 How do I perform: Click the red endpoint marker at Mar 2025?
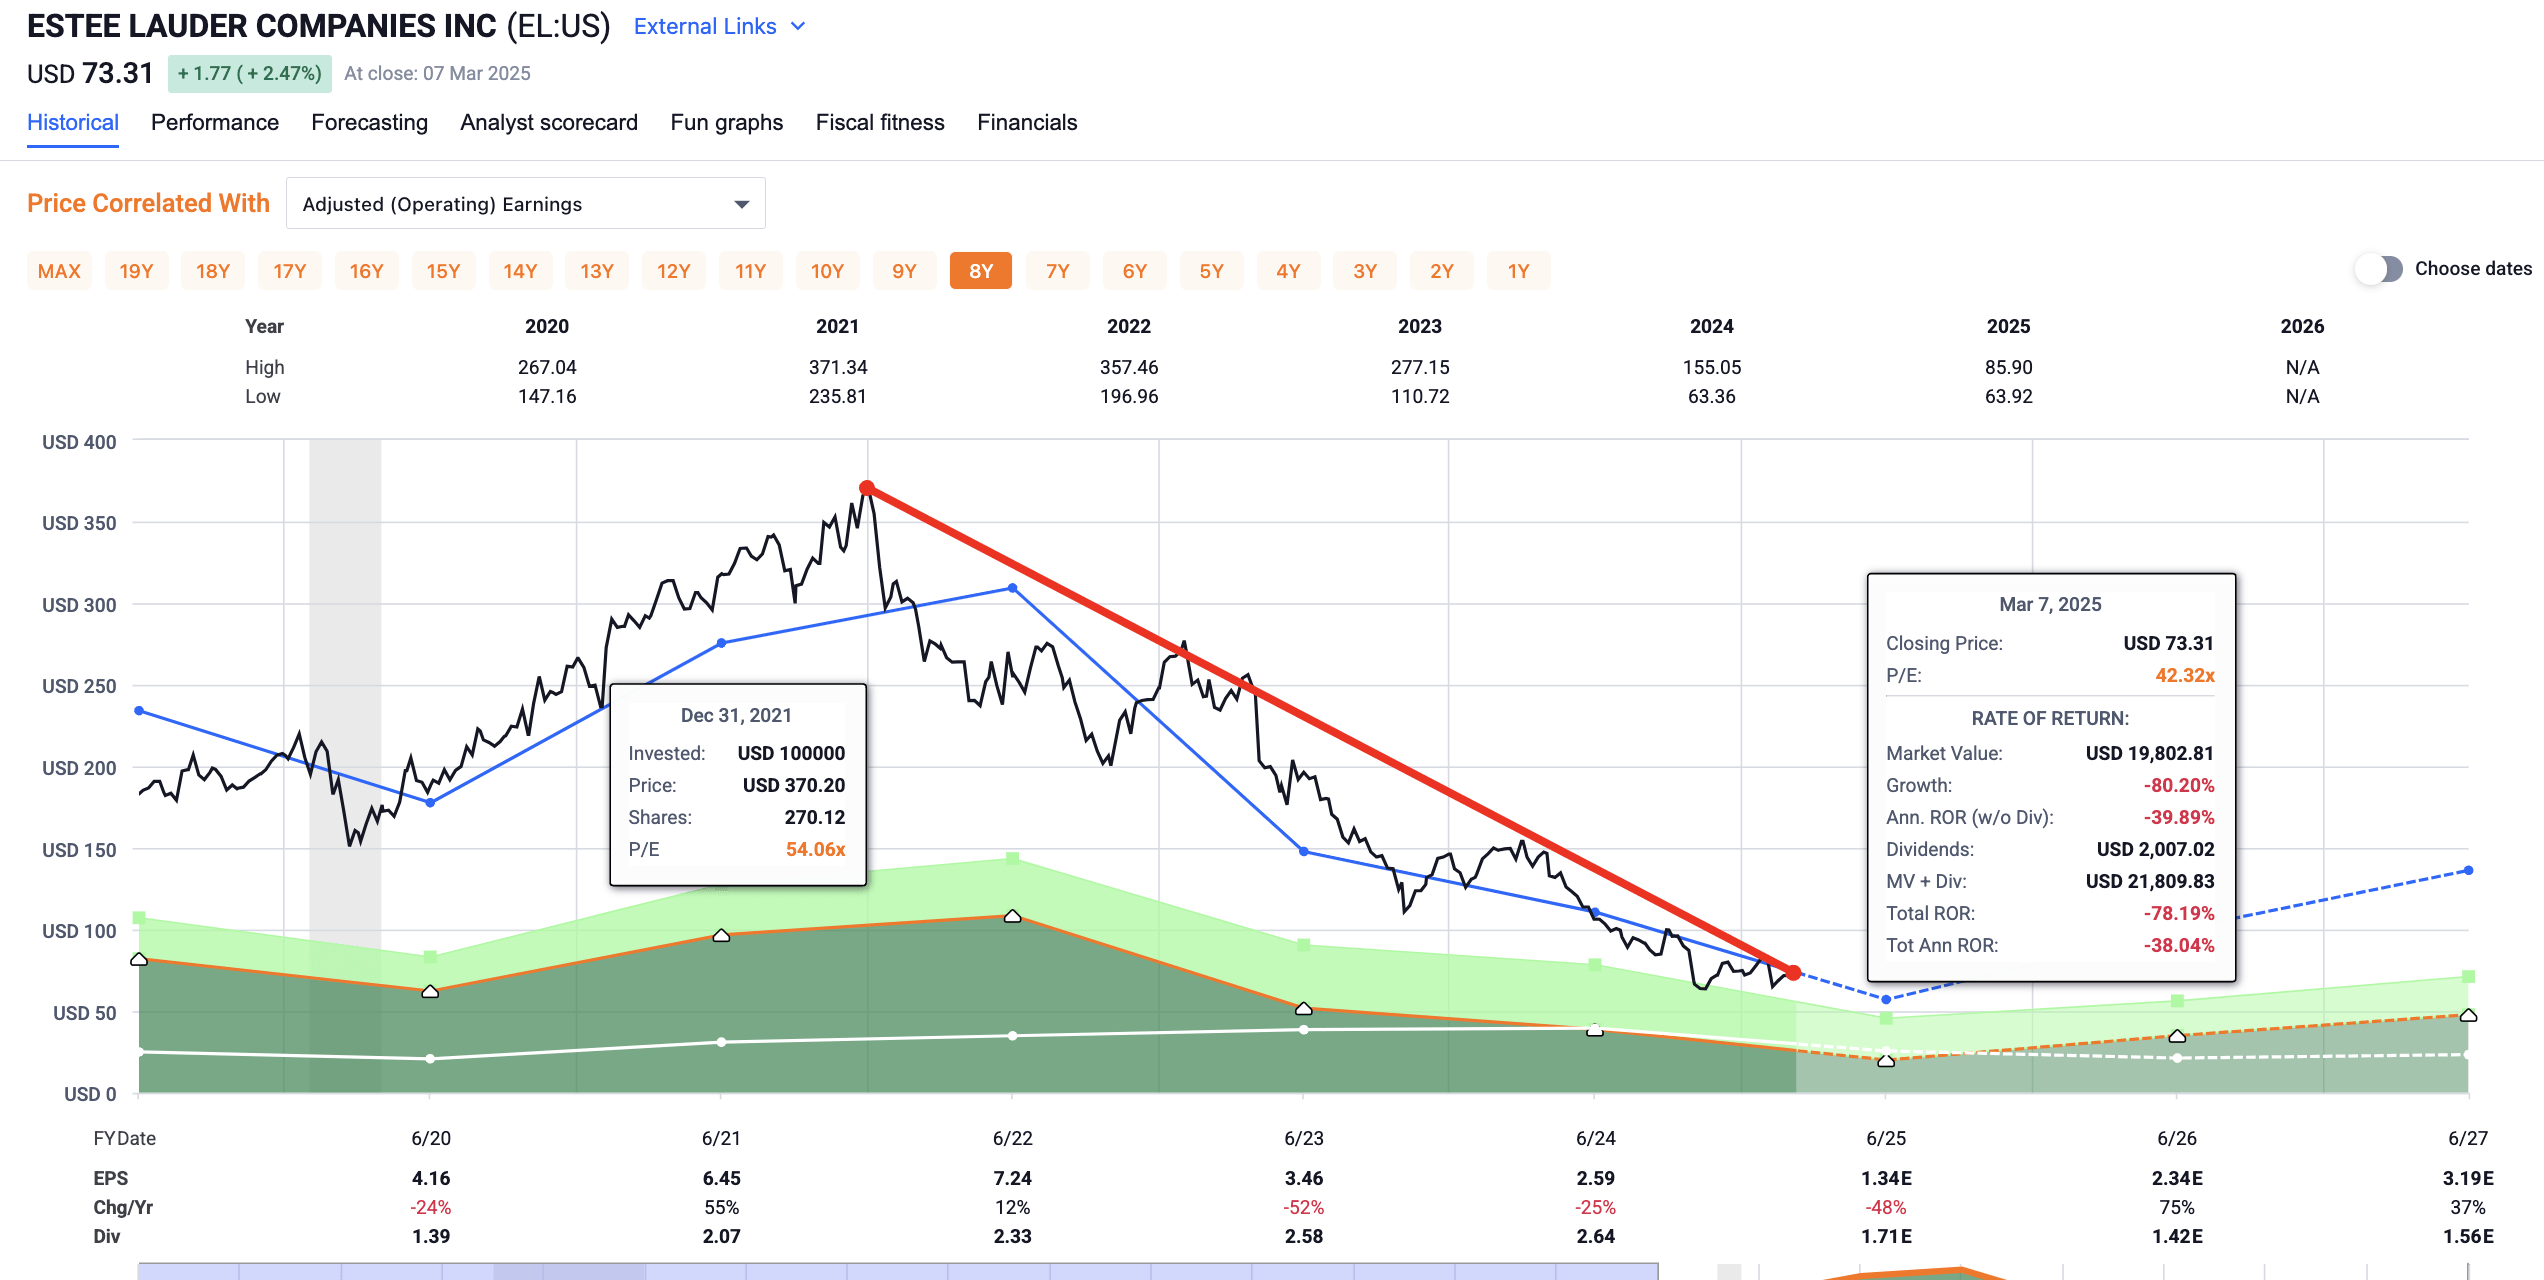point(1793,972)
